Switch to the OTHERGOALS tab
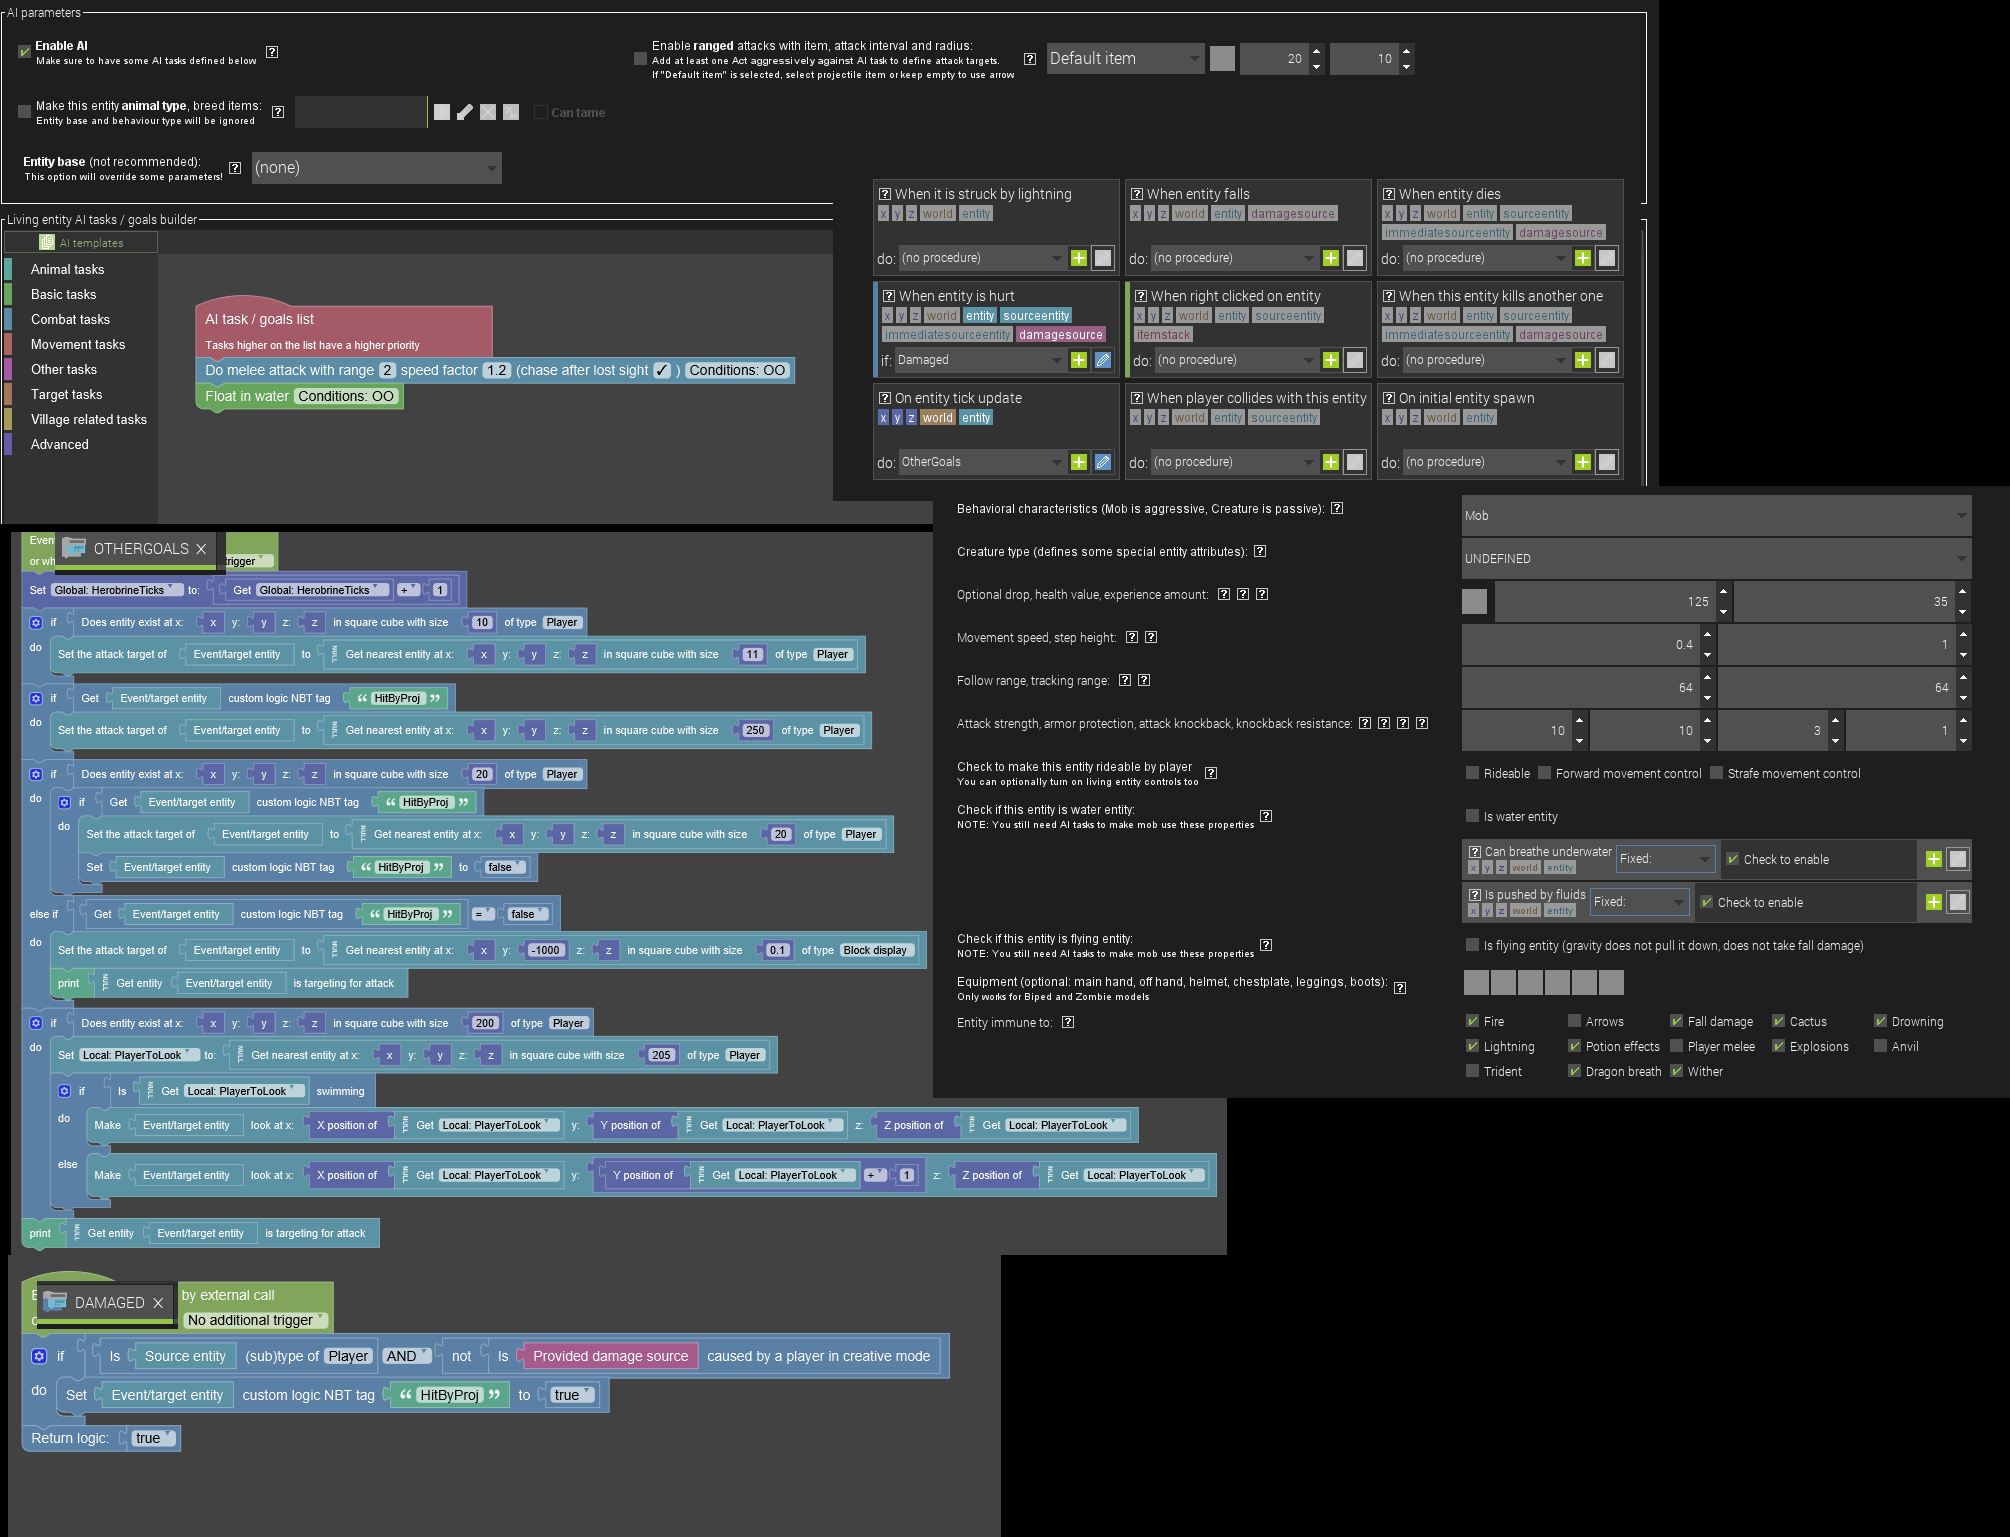Screen dimensions: 2010x1537 (x=140, y=549)
